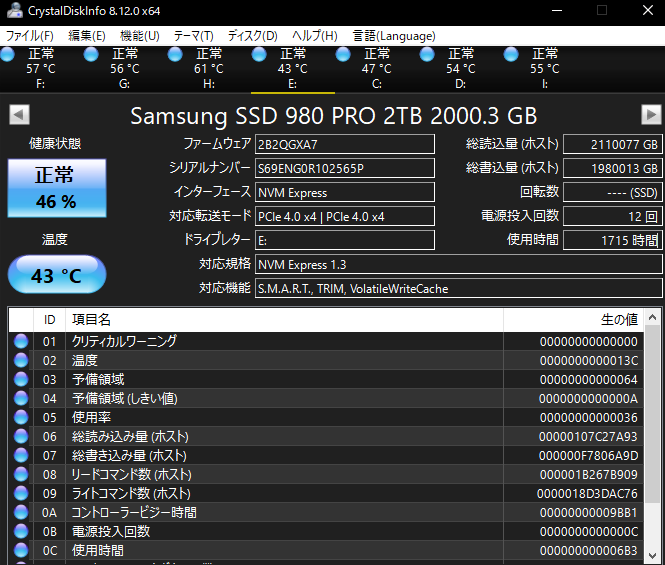Click the features field S.M.A.R.T., TRIM
The image size is (665, 565).
[x=458, y=288]
